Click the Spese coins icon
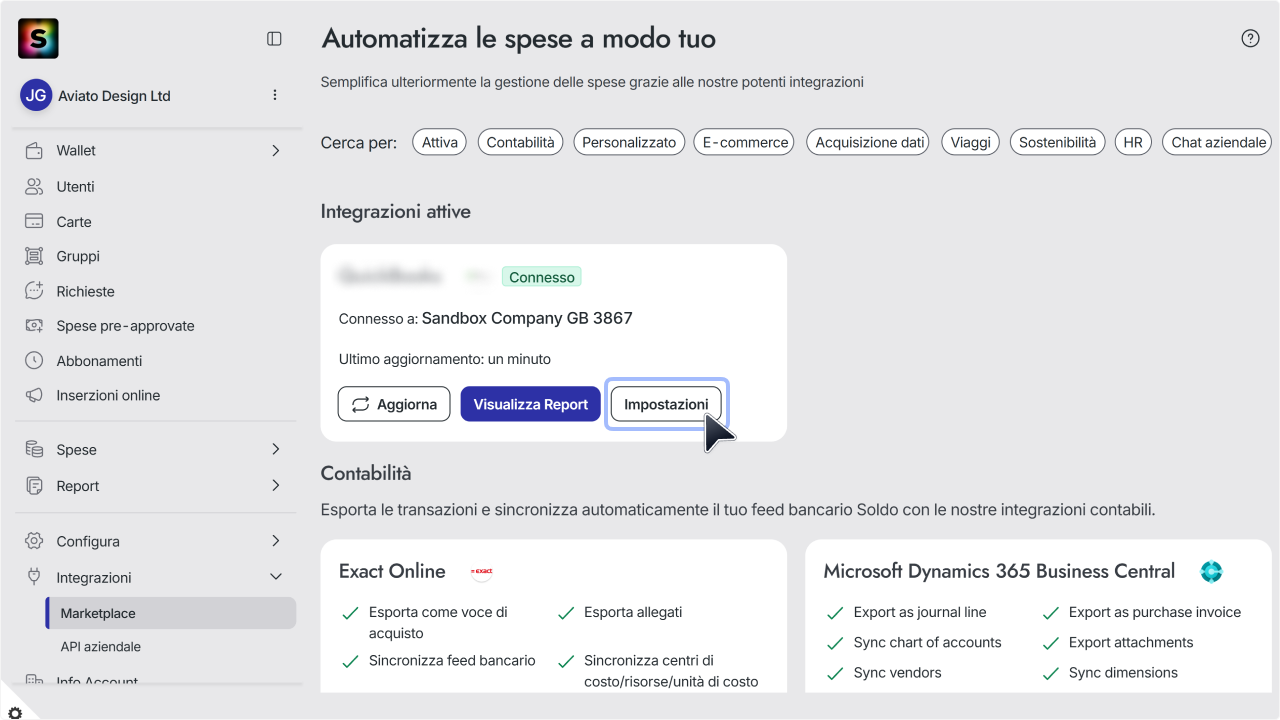Viewport: 1280px width, 720px height. coord(34,450)
